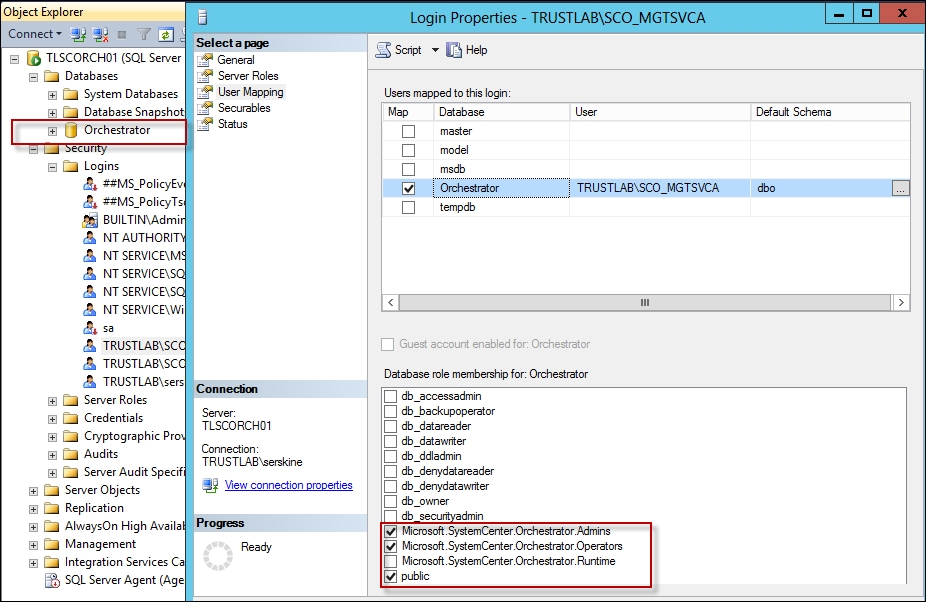Click the Login Properties window title icon
Viewport: 926px width, 602px height.
pos(203,17)
